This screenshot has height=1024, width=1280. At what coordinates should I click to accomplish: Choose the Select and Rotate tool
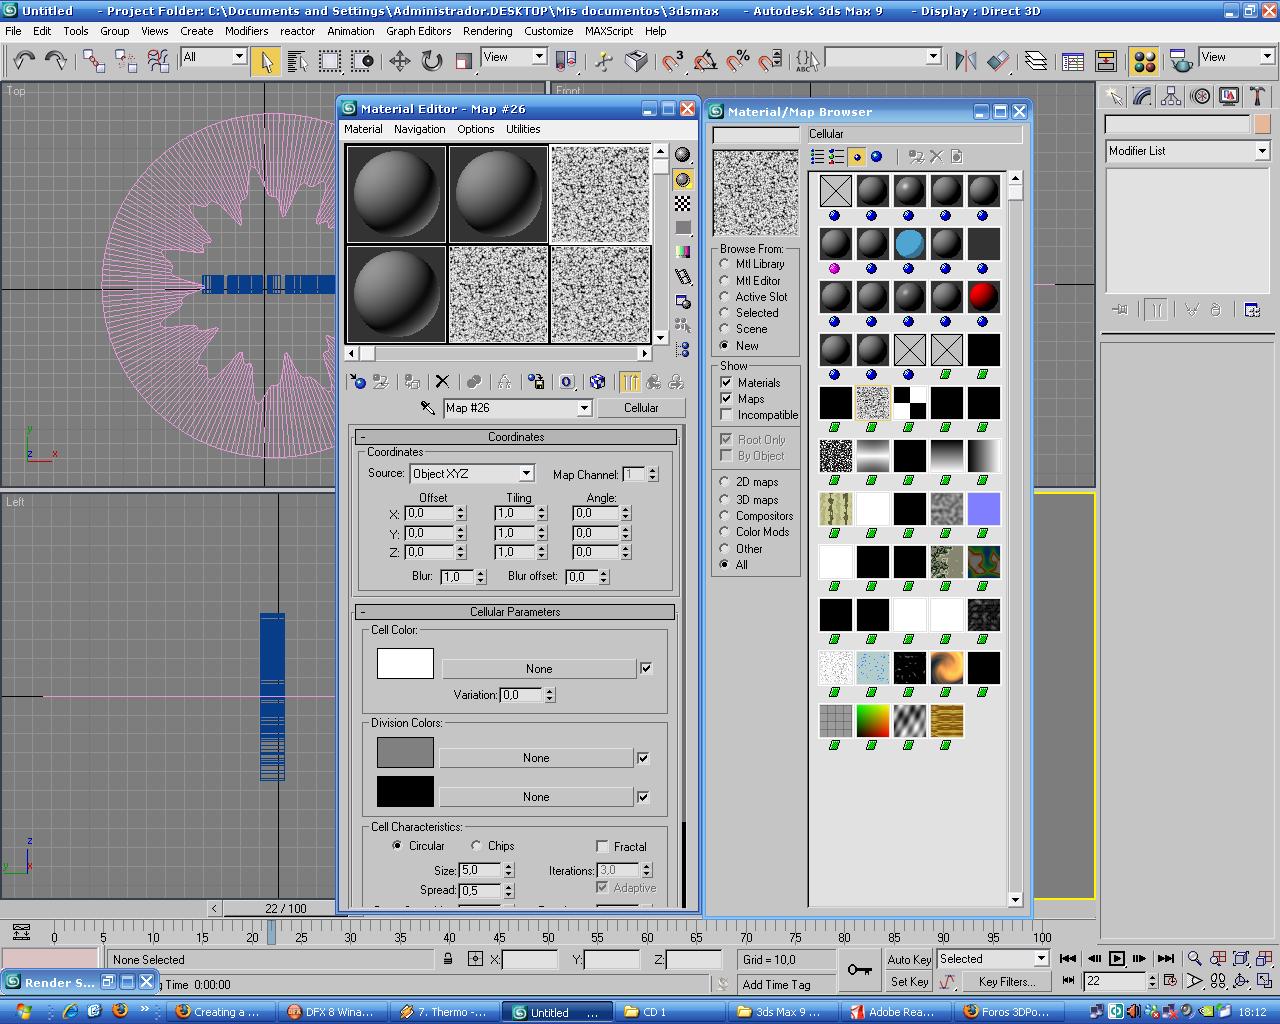tap(432, 61)
